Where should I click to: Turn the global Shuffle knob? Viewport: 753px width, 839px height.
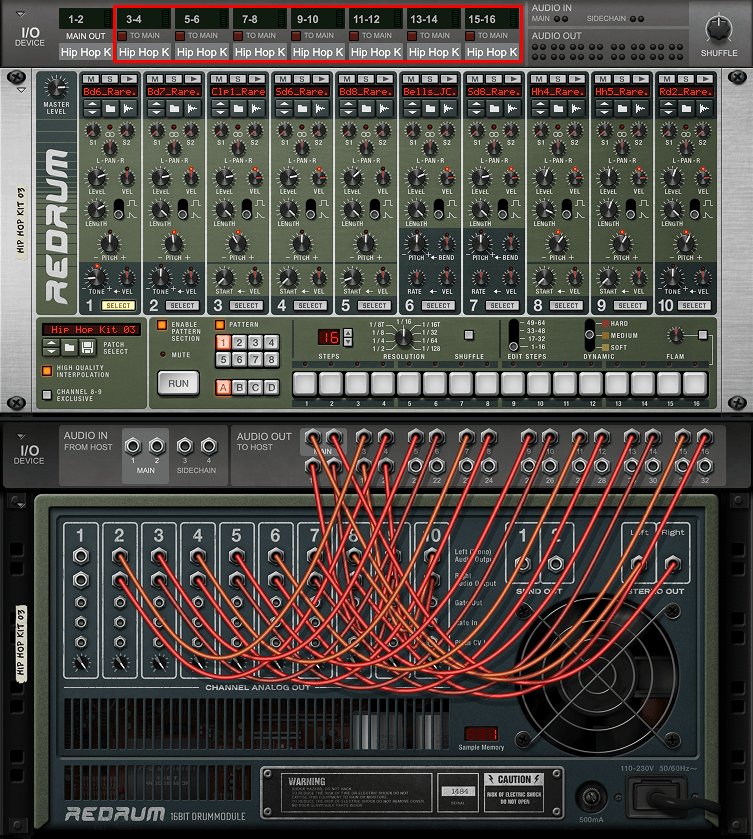(718, 29)
